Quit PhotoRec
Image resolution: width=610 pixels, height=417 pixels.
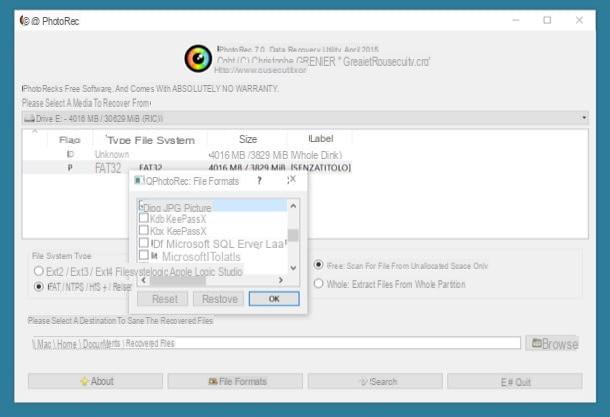click(515, 381)
